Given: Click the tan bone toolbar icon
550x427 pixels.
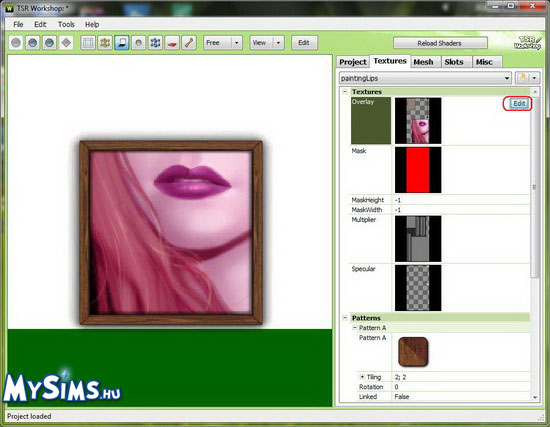Looking at the screenshot, I should tap(189, 43).
